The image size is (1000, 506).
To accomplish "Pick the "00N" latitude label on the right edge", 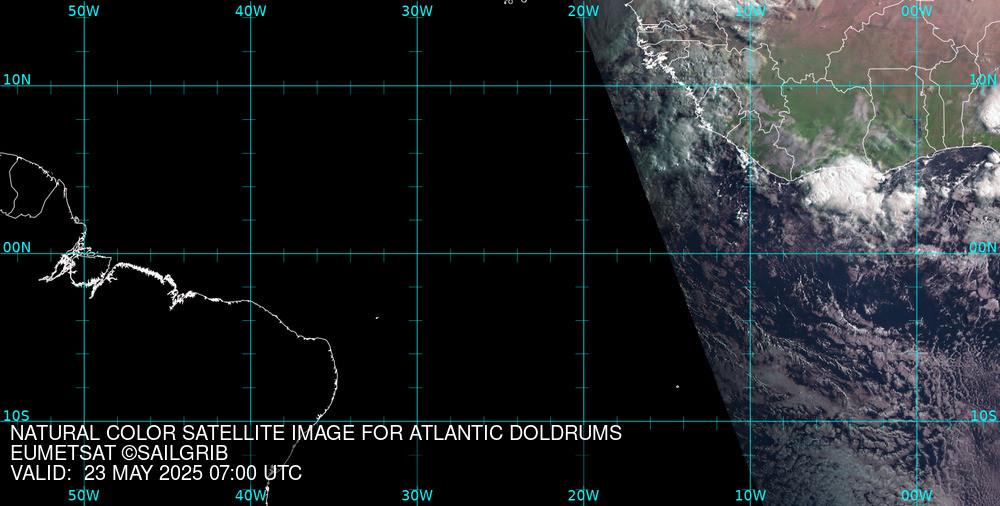I will tap(983, 248).
